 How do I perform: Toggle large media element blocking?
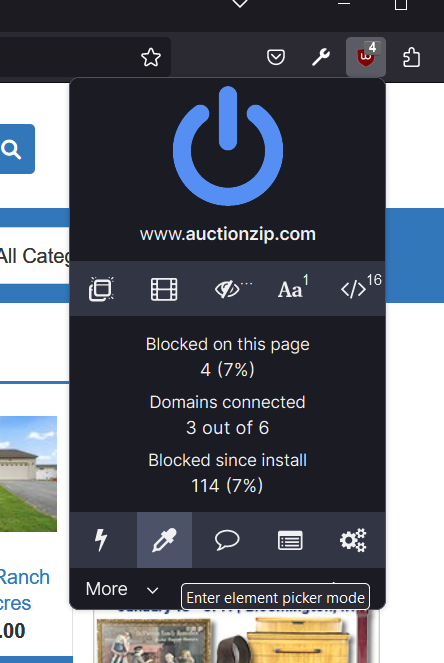[x=164, y=289]
